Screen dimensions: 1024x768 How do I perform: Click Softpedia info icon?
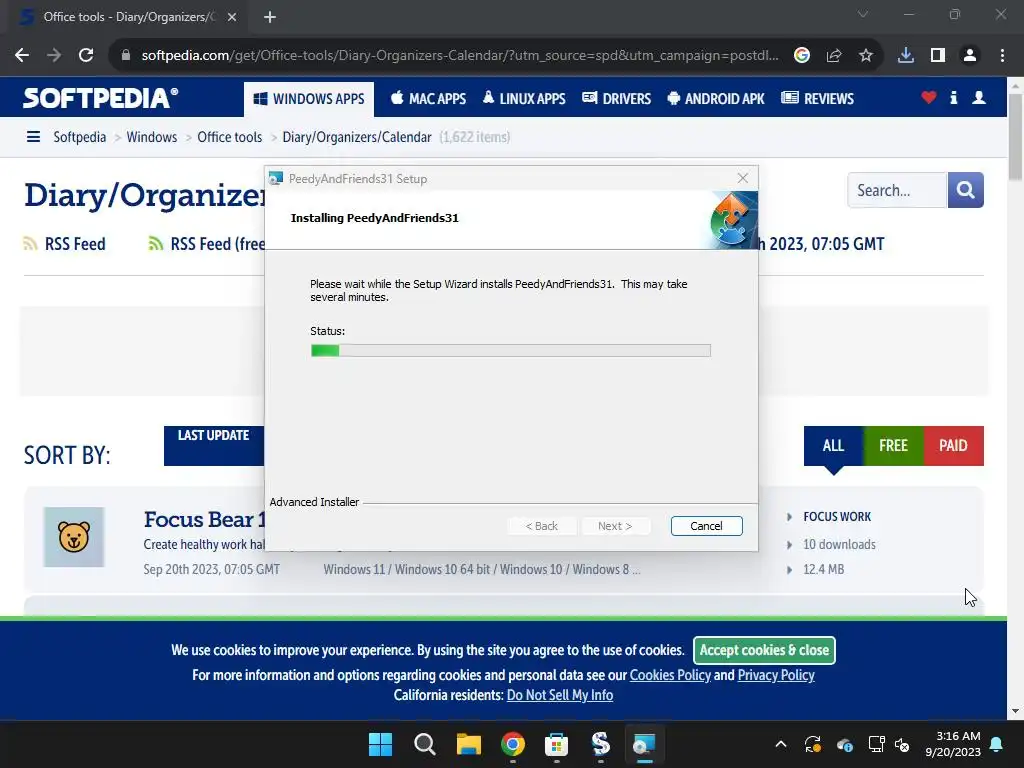953,98
